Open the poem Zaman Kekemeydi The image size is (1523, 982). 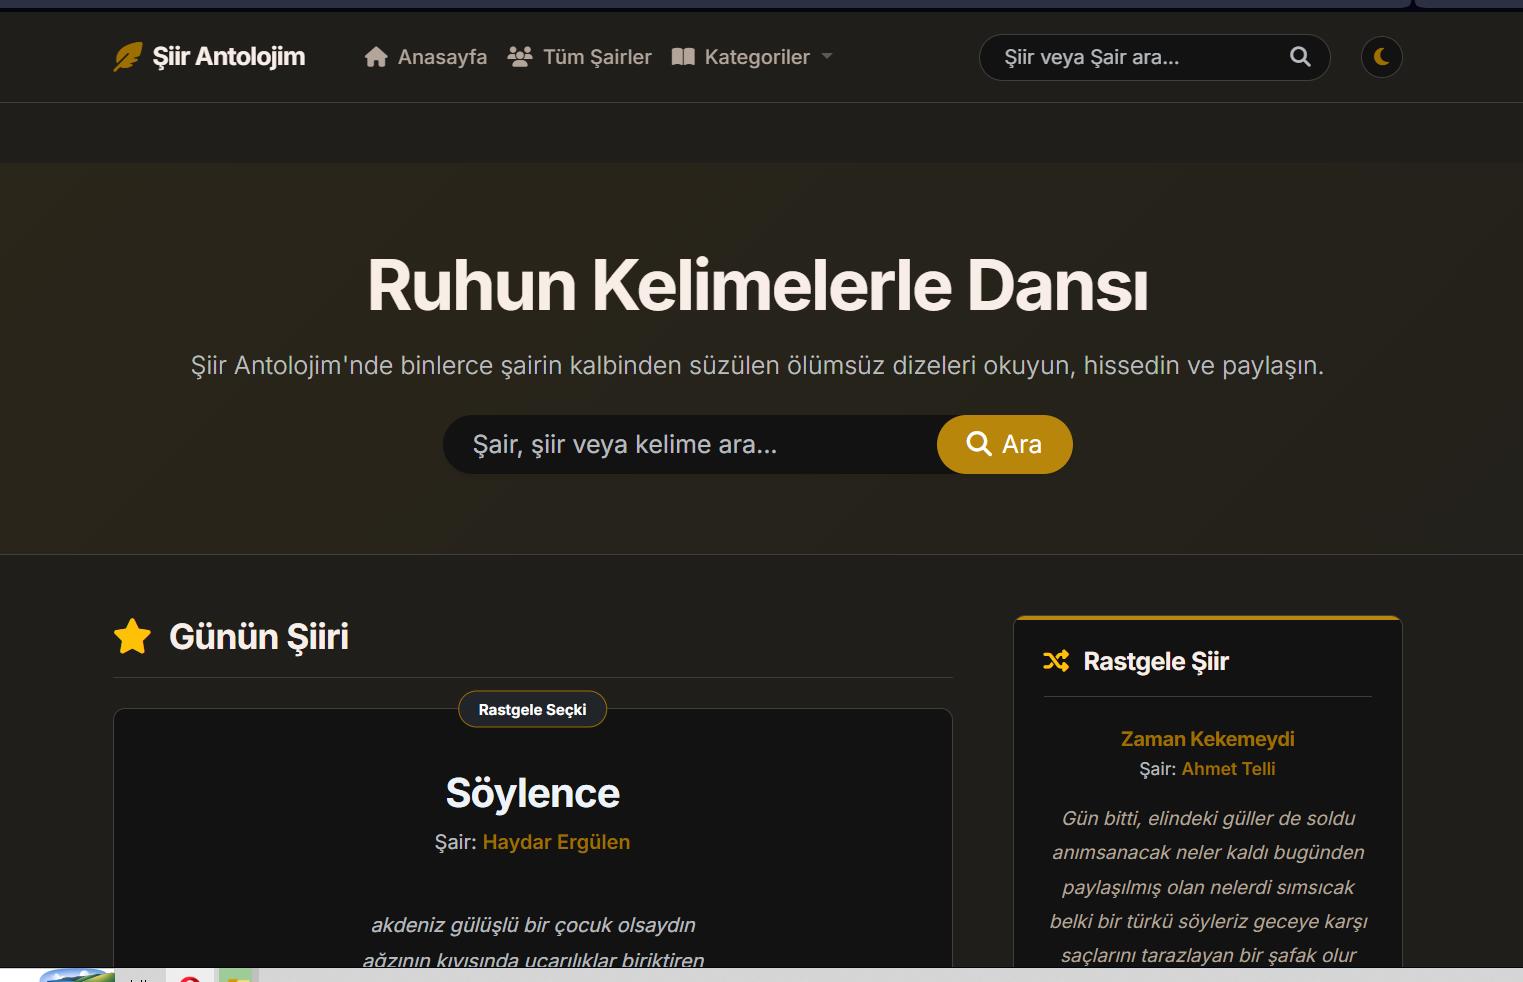1207,739
